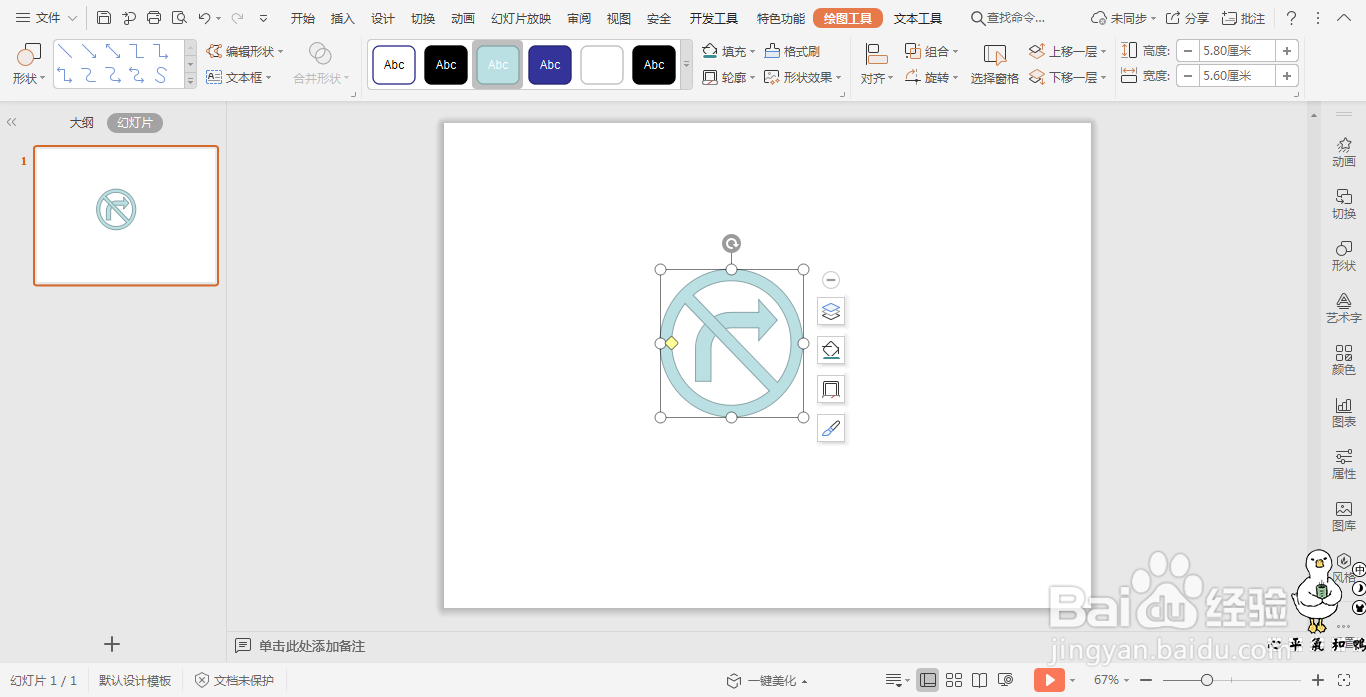The width and height of the screenshot is (1366, 697).
Task: Switch to the Insert (插入) tab
Action: tap(343, 18)
